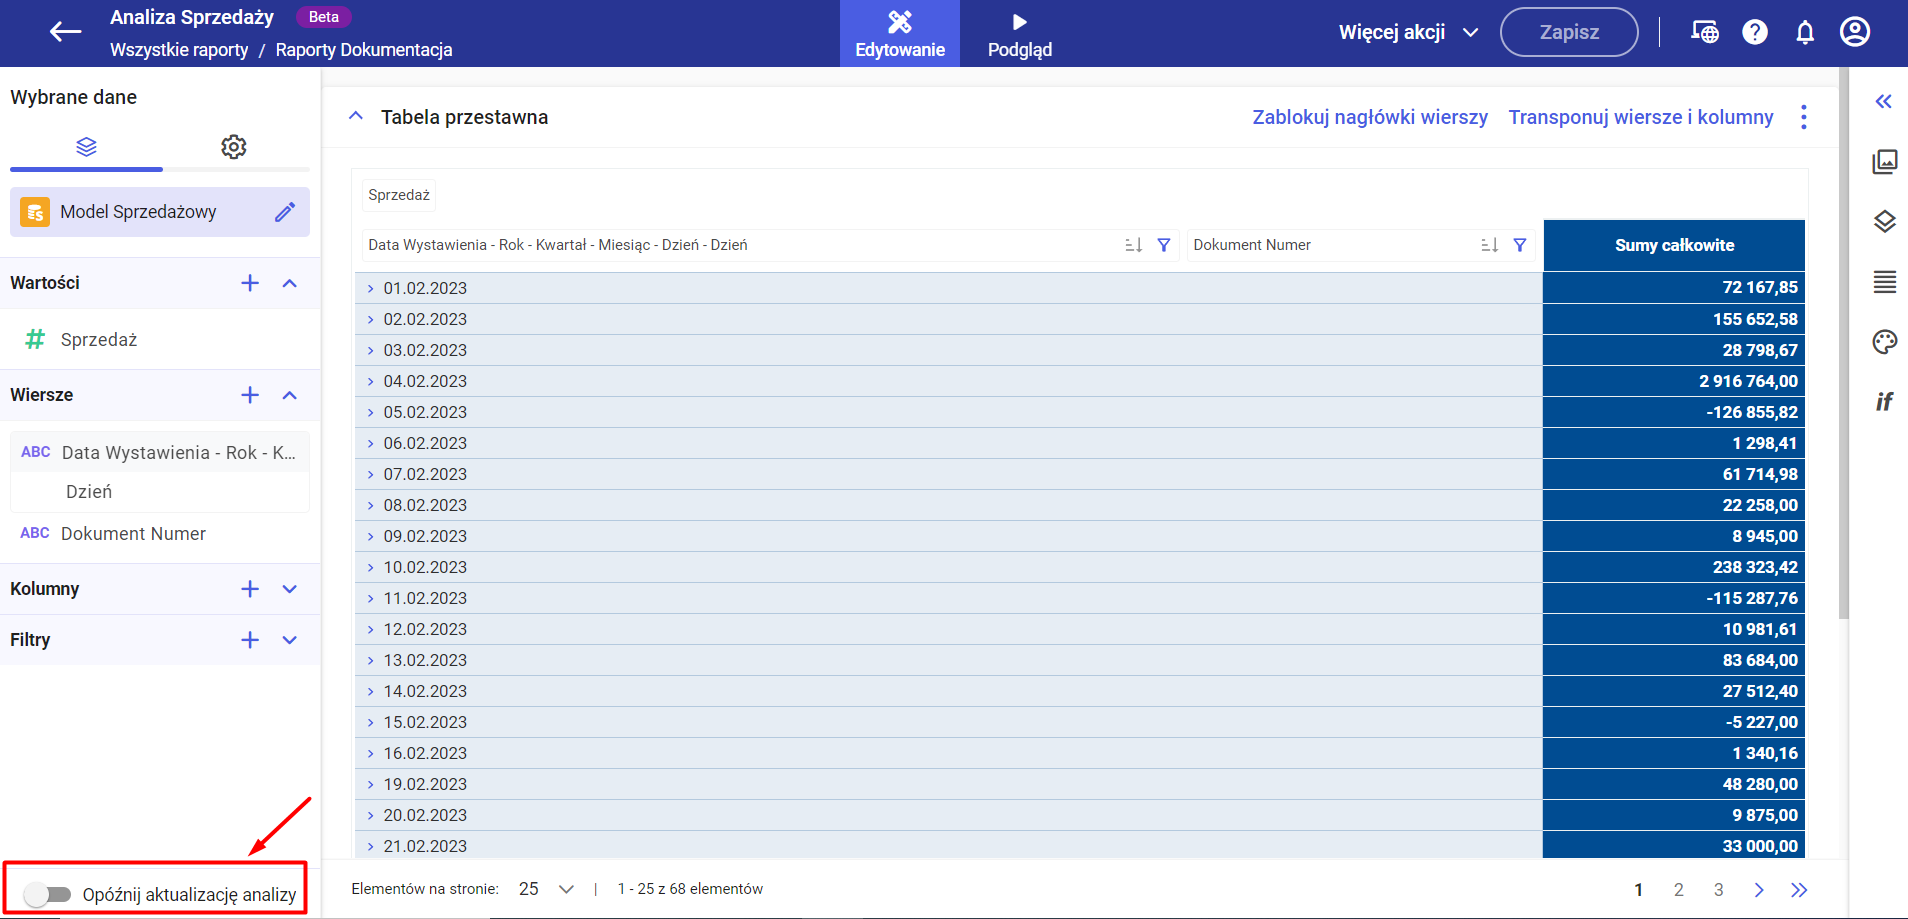Screen dimensions: 1908x919
Task: Click Transponuj wiersze i kolumny link
Action: tap(1641, 117)
